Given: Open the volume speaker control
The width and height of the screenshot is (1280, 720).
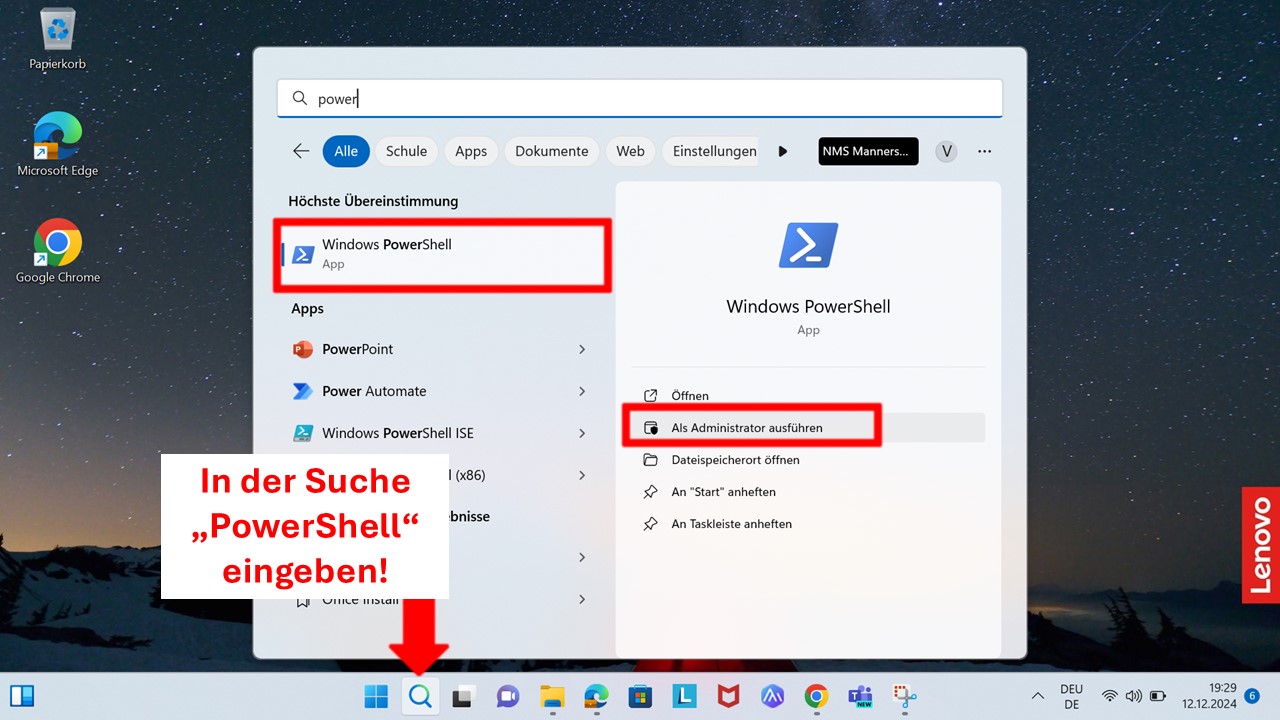Looking at the screenshot, I should 1134,696.
